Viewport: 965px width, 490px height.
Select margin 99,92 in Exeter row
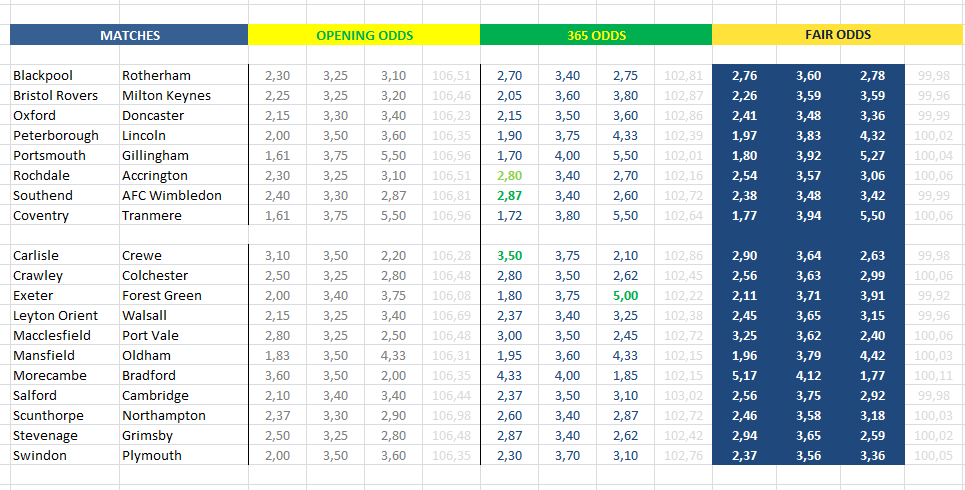[x=935, y=295]
